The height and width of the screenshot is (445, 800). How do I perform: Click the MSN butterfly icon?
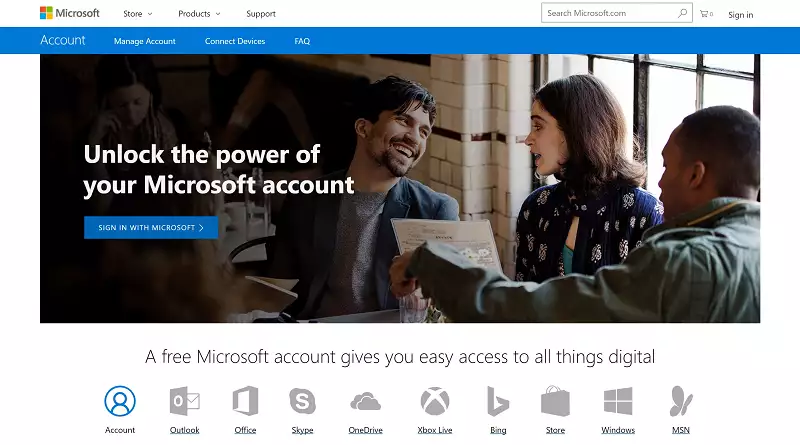click(681, 401)
